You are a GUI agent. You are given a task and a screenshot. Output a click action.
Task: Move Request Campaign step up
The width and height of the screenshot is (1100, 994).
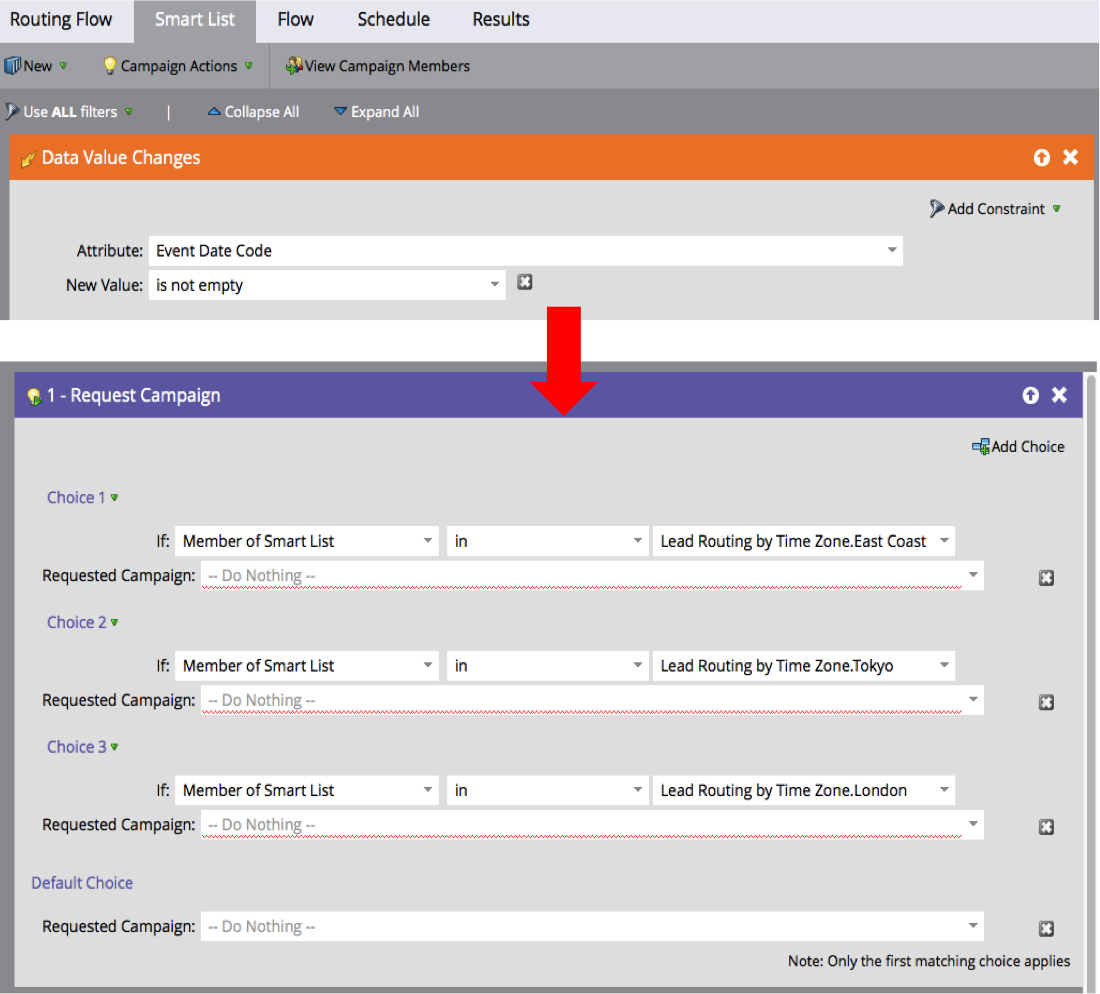point(1031,396)
